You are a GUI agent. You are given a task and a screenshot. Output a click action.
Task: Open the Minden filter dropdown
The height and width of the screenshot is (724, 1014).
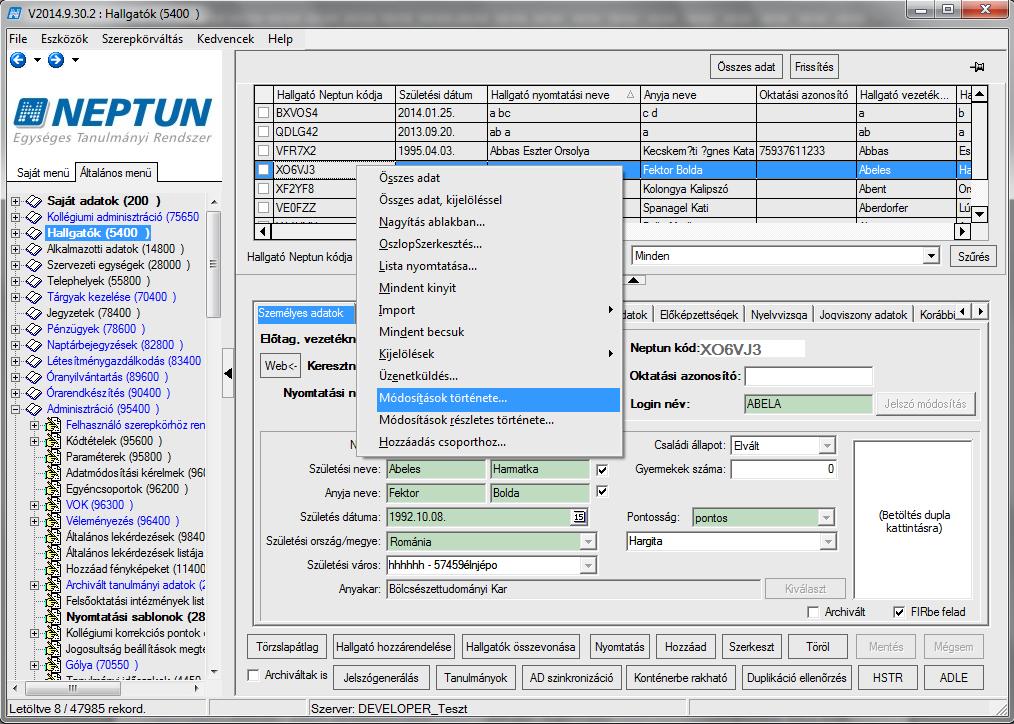pos(931,256)
